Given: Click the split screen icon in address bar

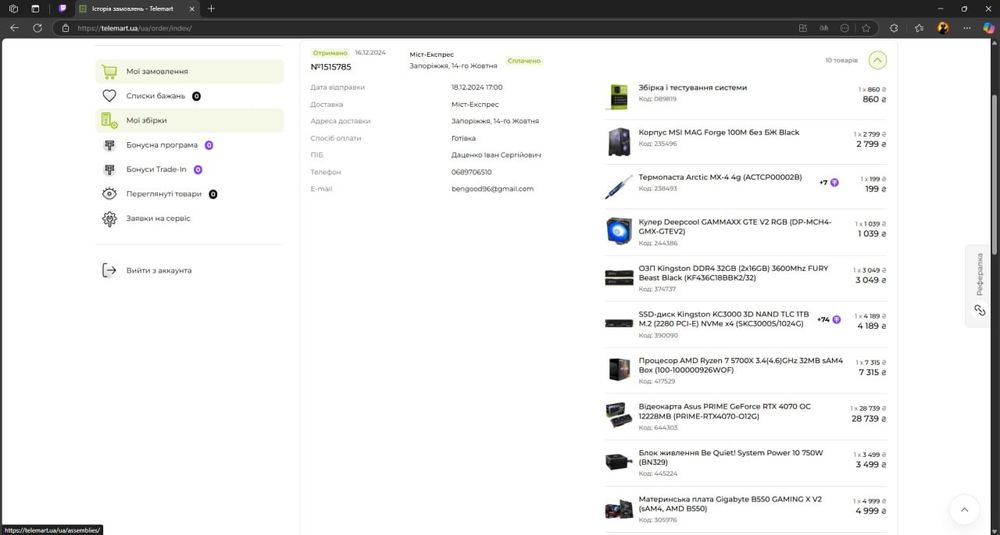Looking at the screenshot, I should pos(803,28).
